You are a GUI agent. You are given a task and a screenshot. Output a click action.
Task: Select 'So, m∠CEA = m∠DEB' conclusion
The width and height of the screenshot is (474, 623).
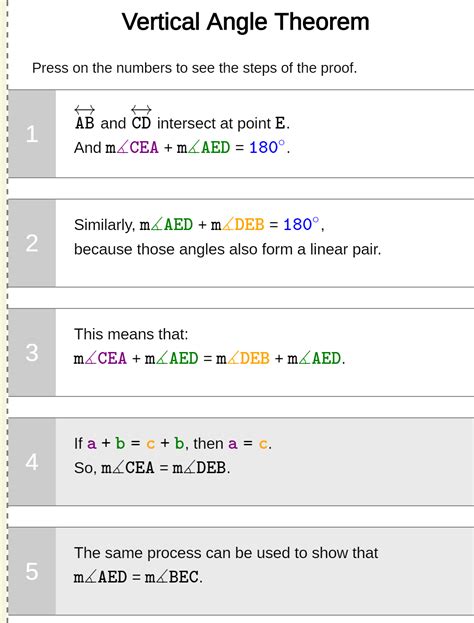point(152,468)
